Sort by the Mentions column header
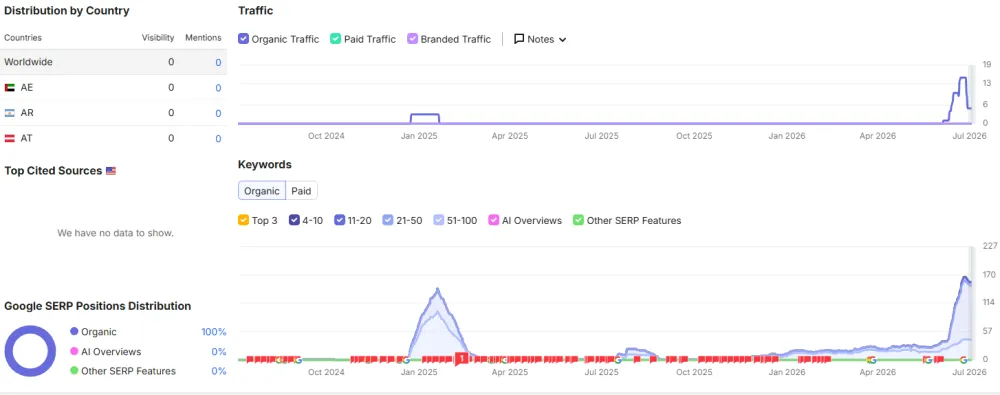The width and height of the screenshot is (1000, 395). pyautogui.click(x=203, y=38)
